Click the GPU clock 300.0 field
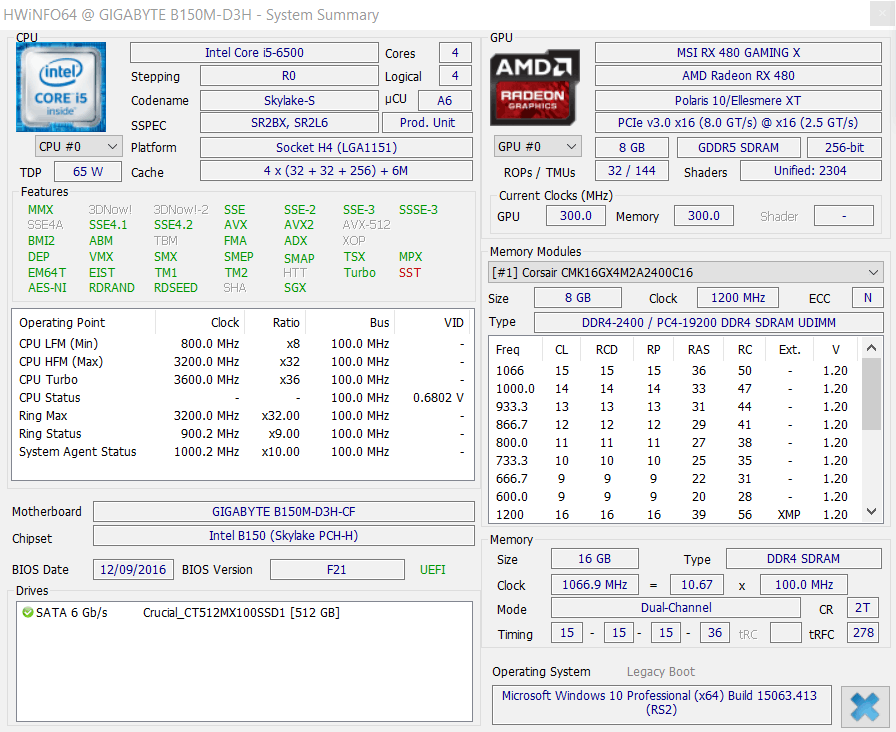896x732 pixels. (x=576, y=216)
